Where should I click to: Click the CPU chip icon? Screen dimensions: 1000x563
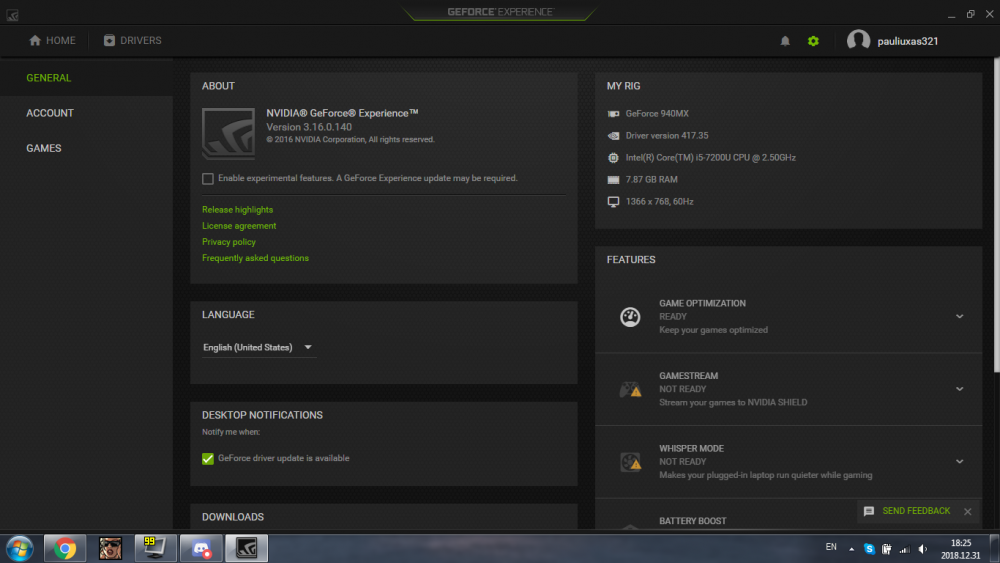point(614,157)
